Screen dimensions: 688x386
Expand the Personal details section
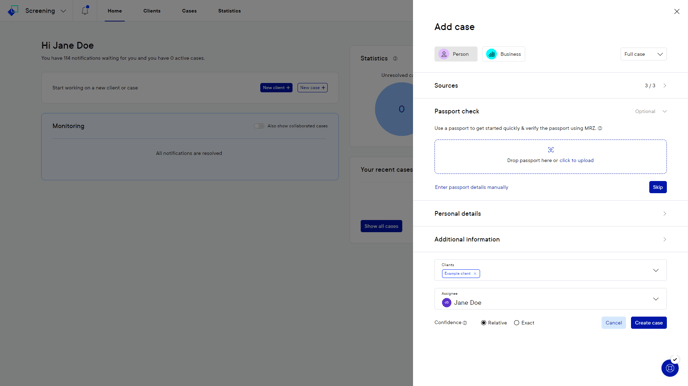[550, 214]
